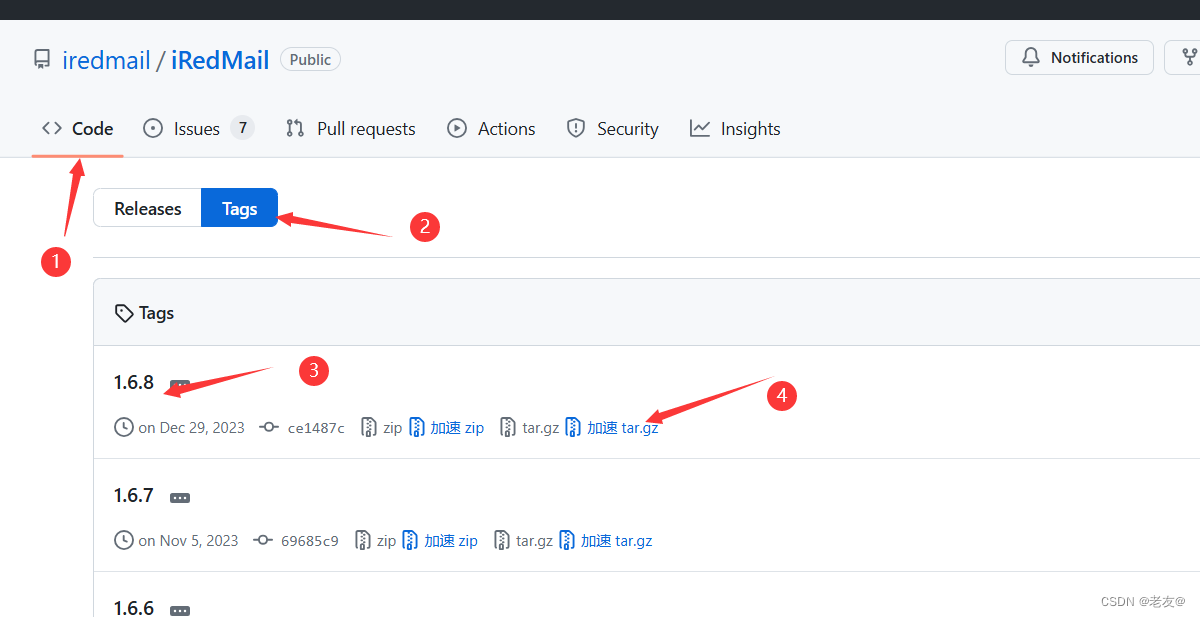Switch to the Code tab
Viewport: 1200px width, 617px height.
77,129
